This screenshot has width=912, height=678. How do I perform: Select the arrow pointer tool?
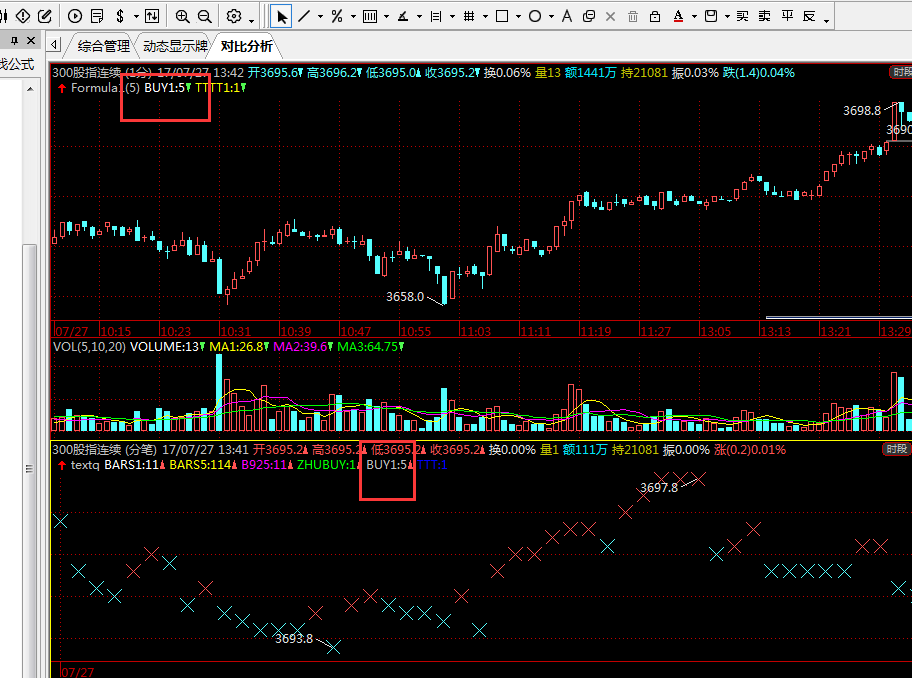pyautogui.click(x=282, y=16)
